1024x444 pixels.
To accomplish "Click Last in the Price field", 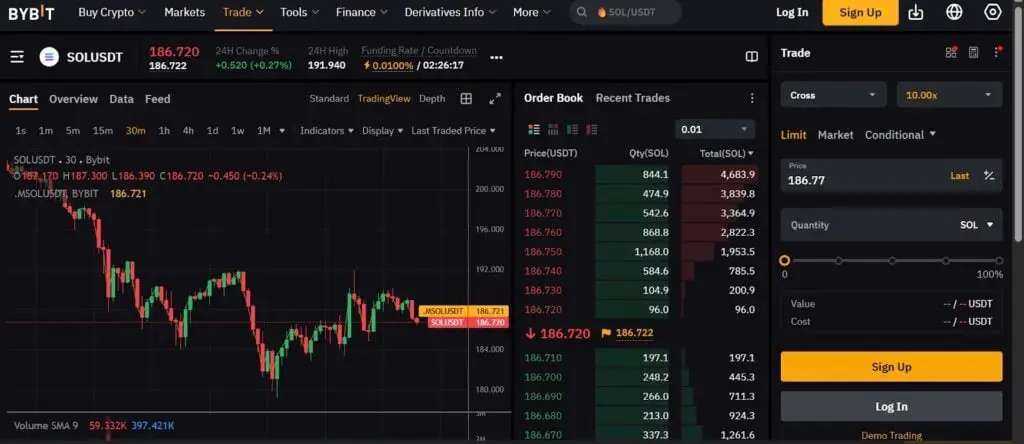I will (959, 176).
